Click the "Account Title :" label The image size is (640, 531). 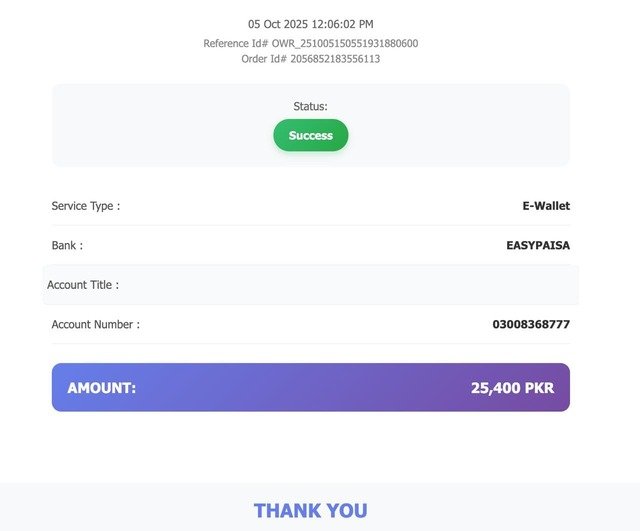pyautogui.click(x=83, y=285)
